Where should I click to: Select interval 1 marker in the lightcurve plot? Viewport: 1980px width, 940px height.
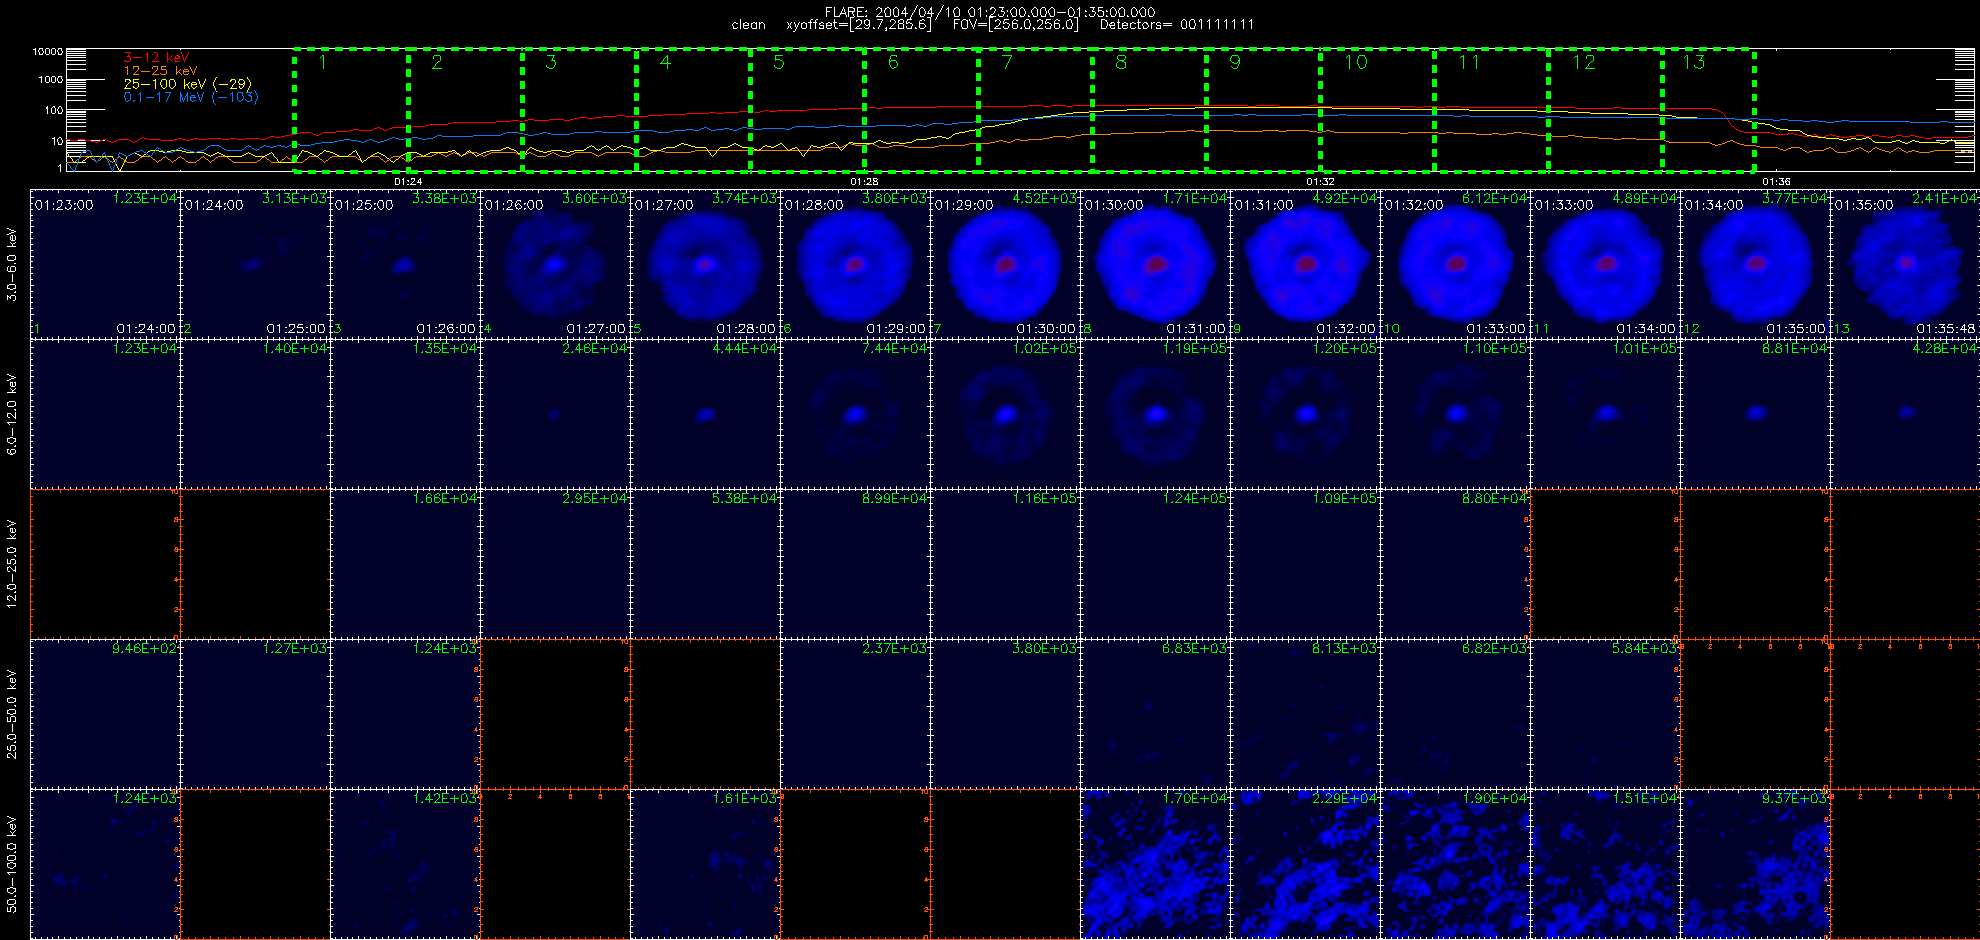[x=323, y=62]
